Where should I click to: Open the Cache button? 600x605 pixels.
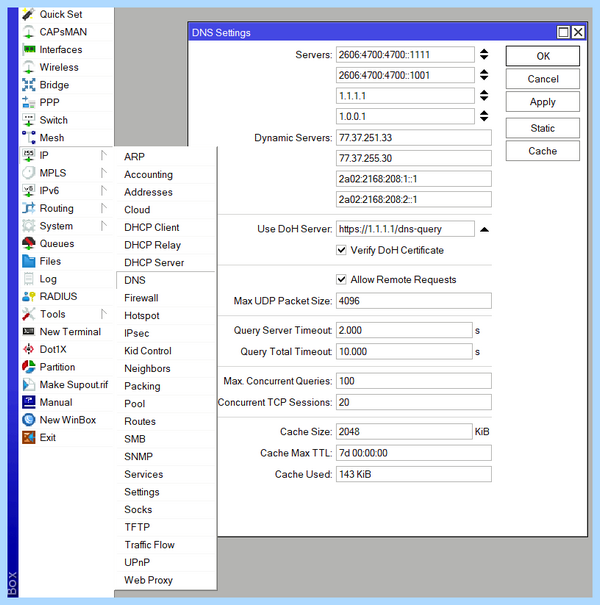(x=543, y=151)
